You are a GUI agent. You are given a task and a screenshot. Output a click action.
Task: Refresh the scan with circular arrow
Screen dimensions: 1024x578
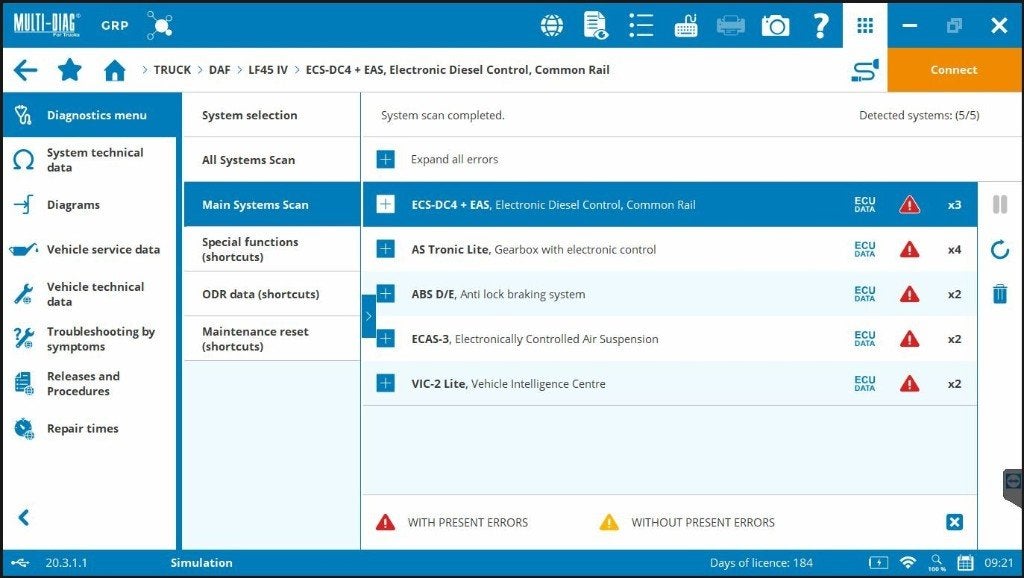pyautogui.click(x=1000, y=249)
